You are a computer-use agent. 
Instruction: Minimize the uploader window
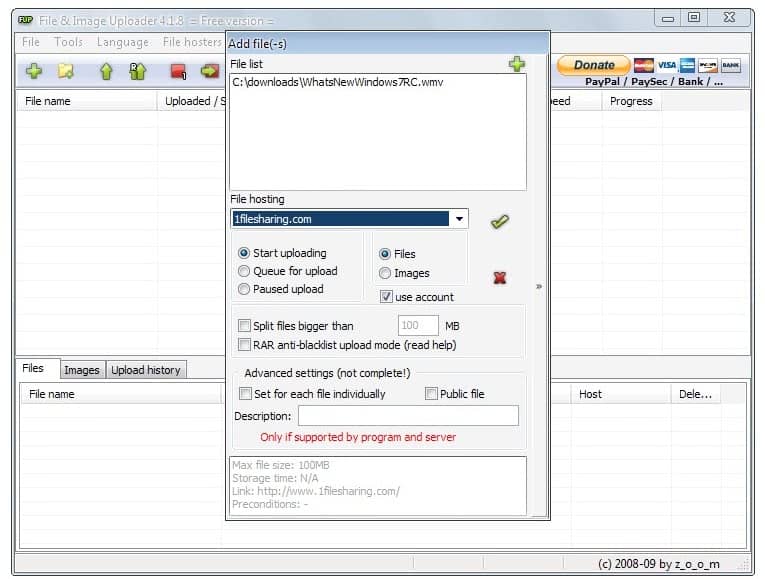point(668,18)
